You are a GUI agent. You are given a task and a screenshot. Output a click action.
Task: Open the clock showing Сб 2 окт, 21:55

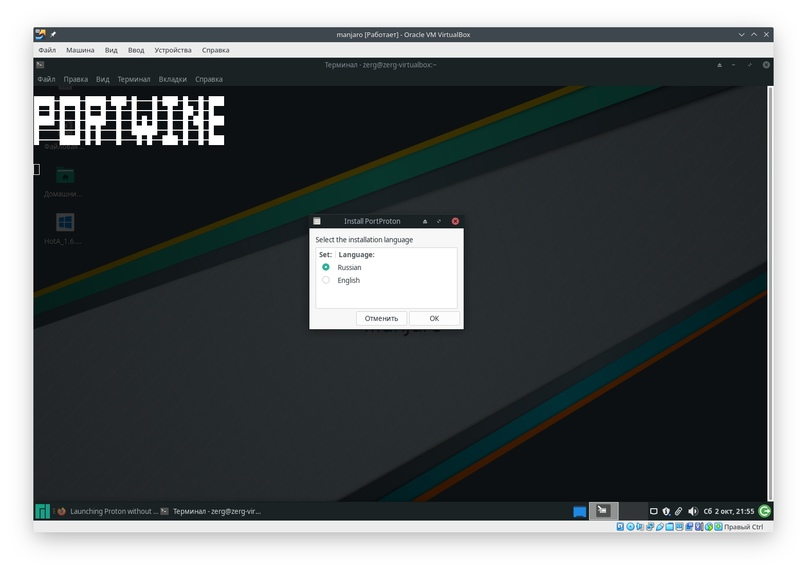tap(729, 511)
